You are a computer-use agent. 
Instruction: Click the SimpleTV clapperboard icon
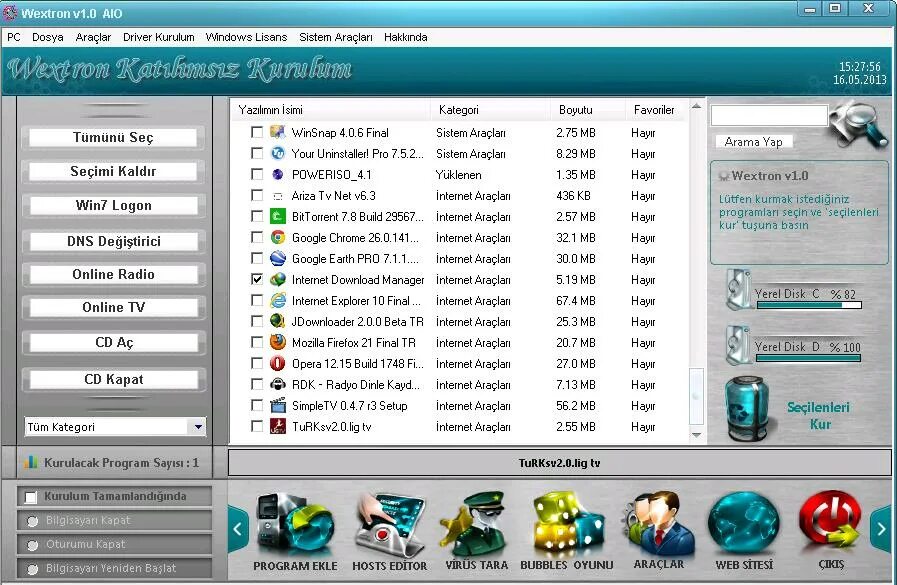tap(277, 405)
